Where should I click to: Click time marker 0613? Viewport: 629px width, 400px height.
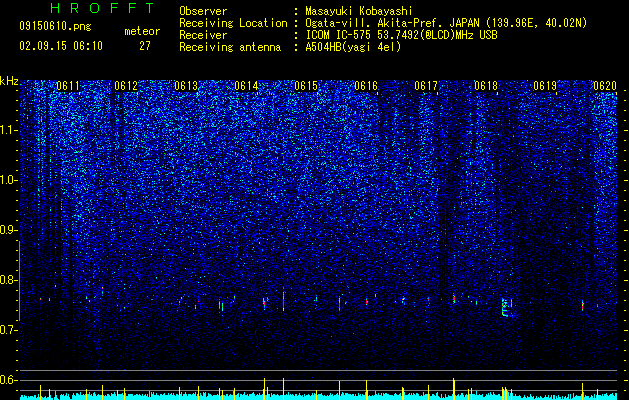[186, 86]
